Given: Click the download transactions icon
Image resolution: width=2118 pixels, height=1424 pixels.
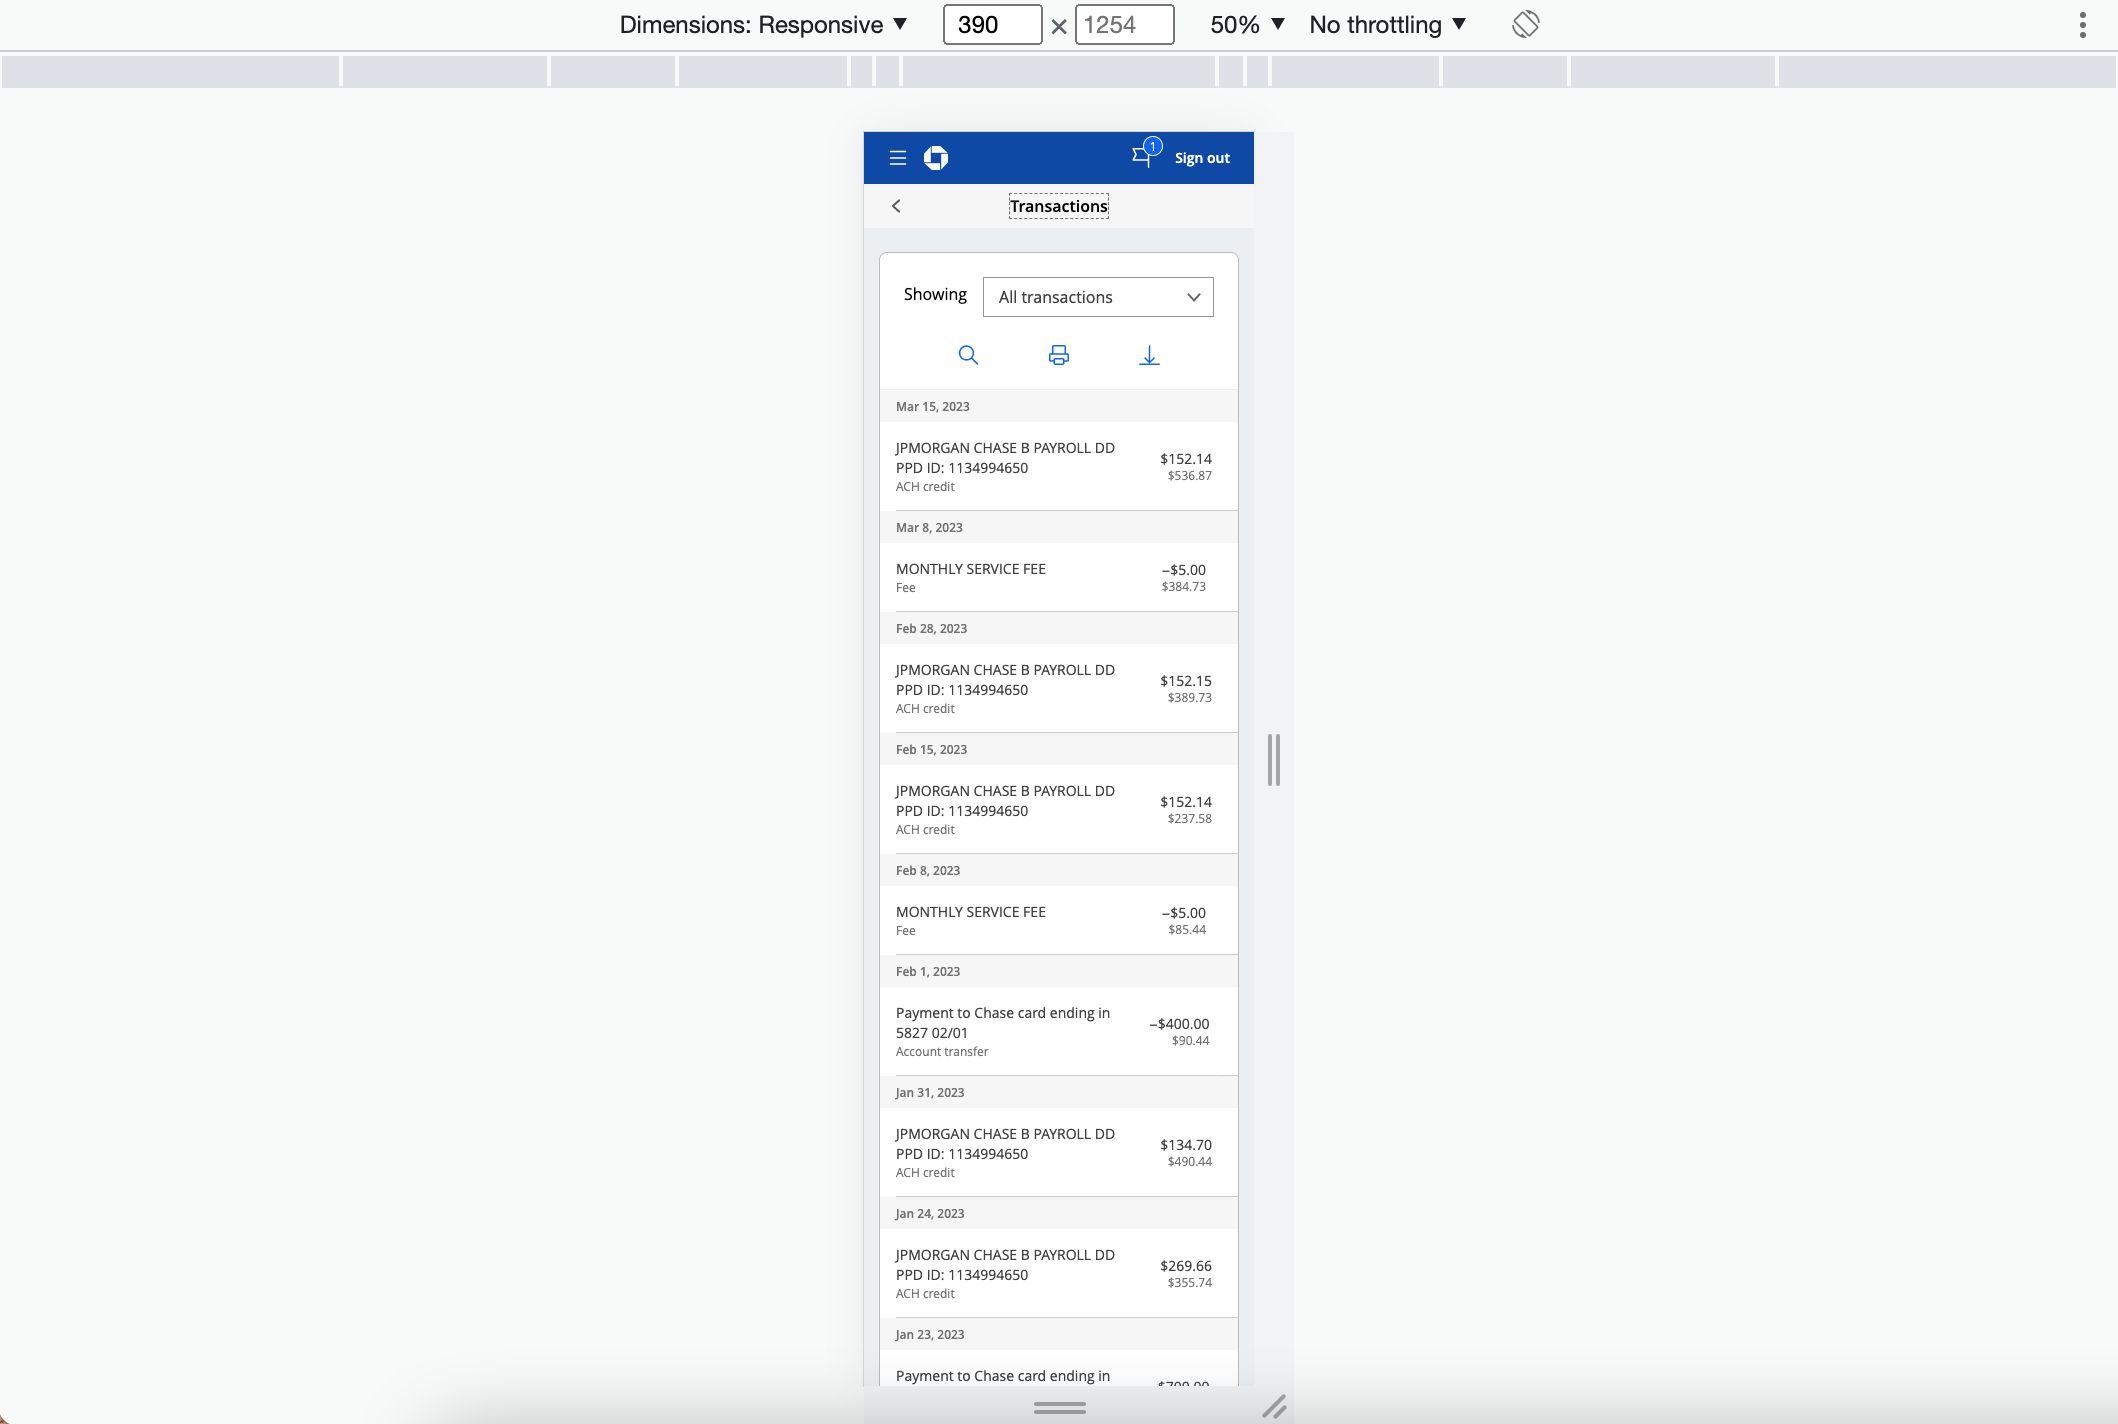Looking at the screenshot, I should coord(1149,355).
